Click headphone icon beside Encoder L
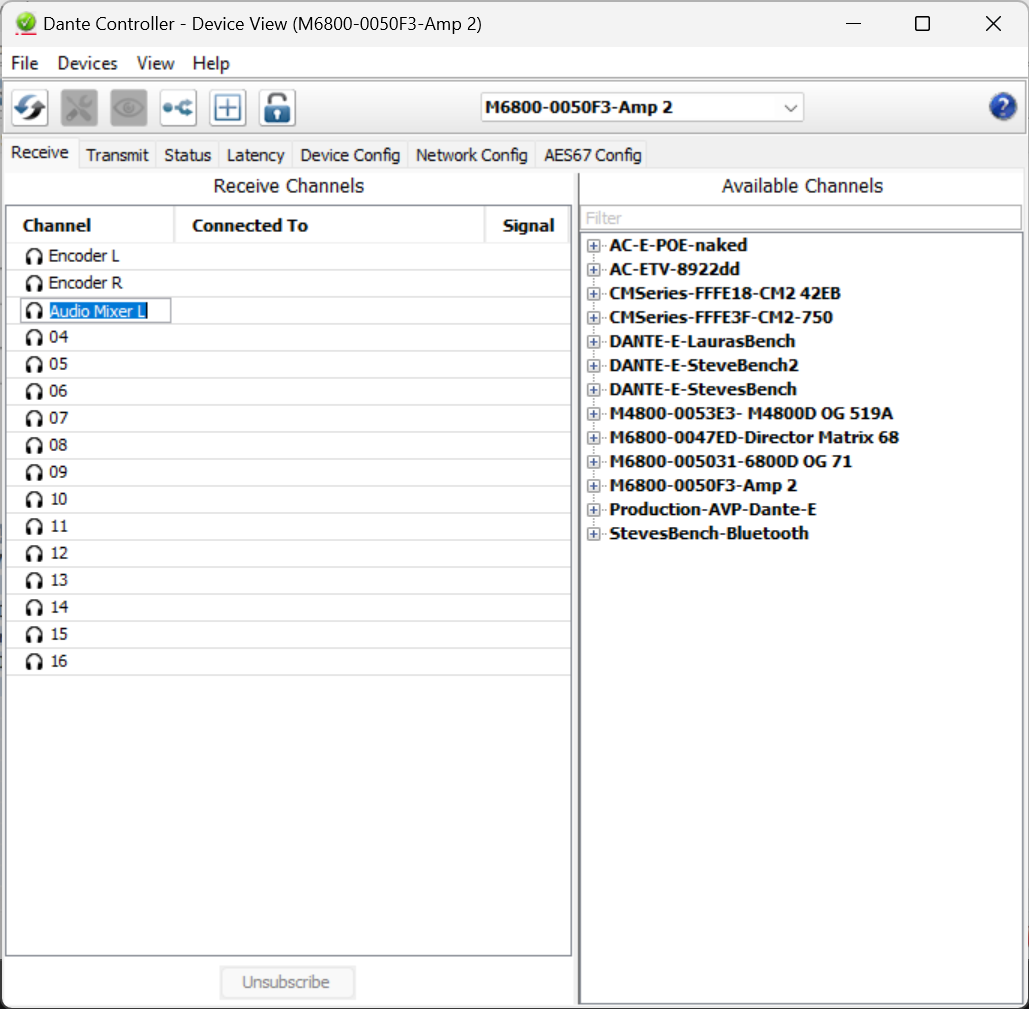Image resolution: width=1029 pixels, height=1009 pixels. pos(34,257)
